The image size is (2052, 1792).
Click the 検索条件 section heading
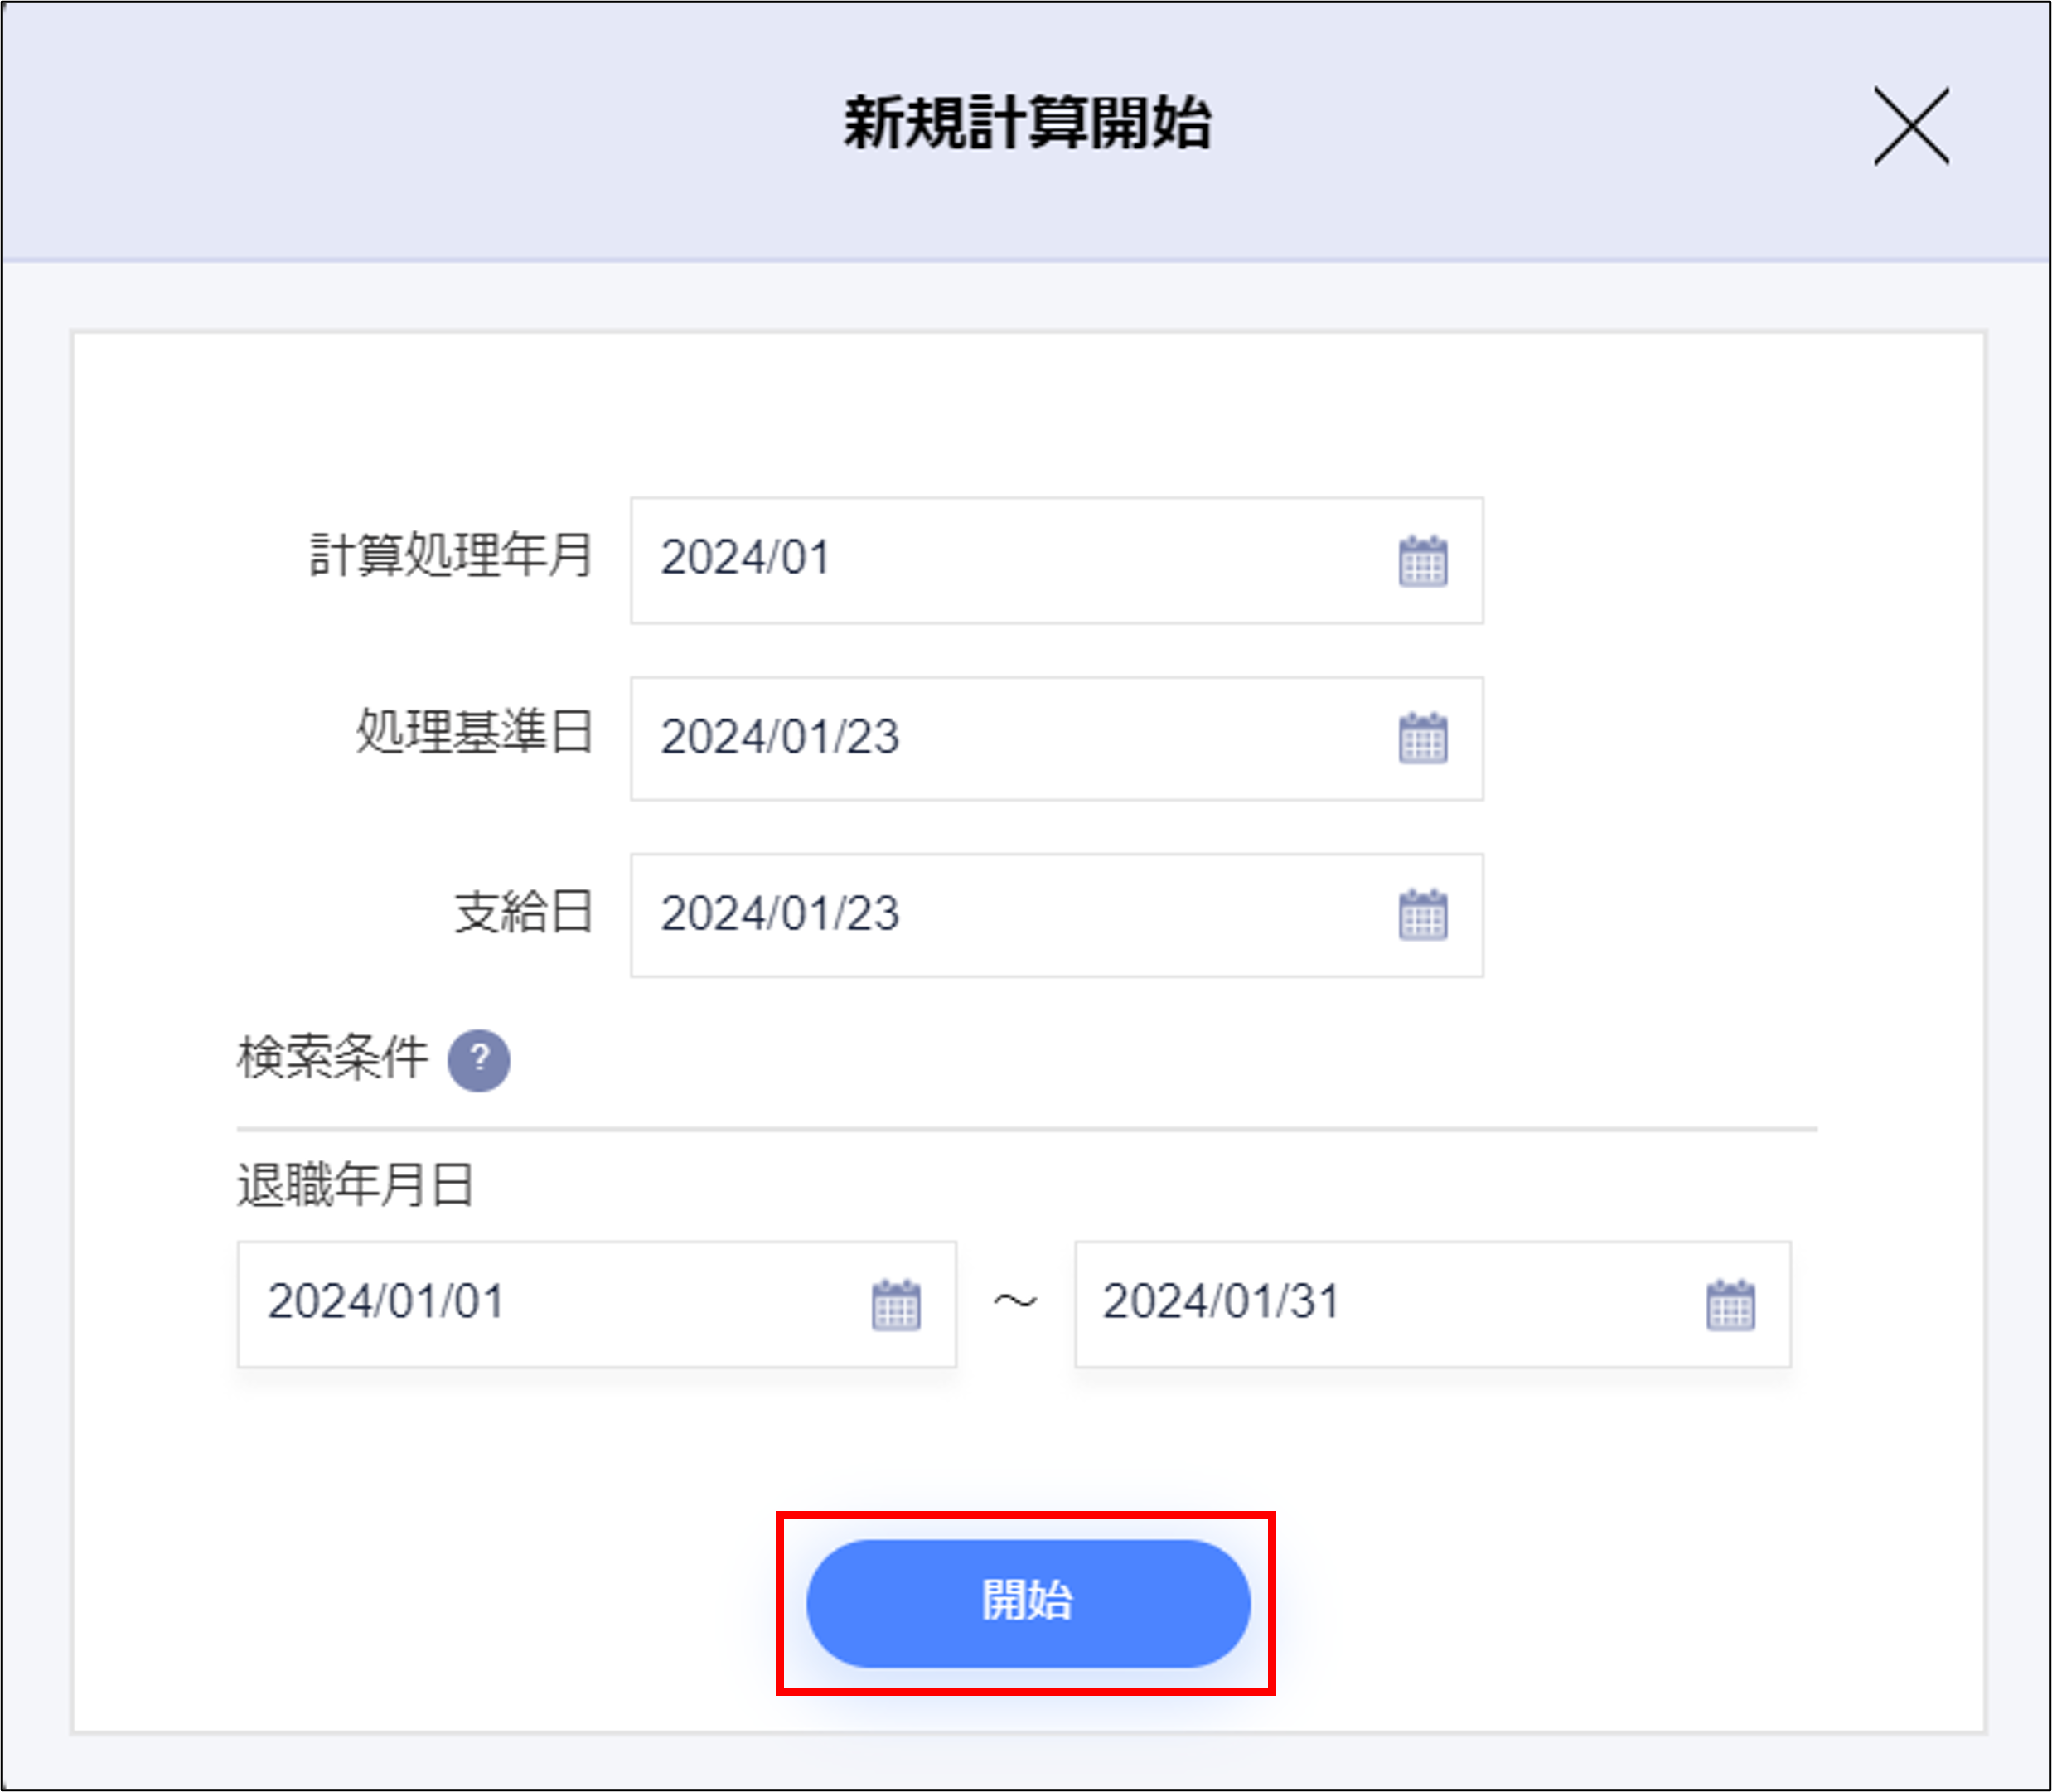(333, 1058)
